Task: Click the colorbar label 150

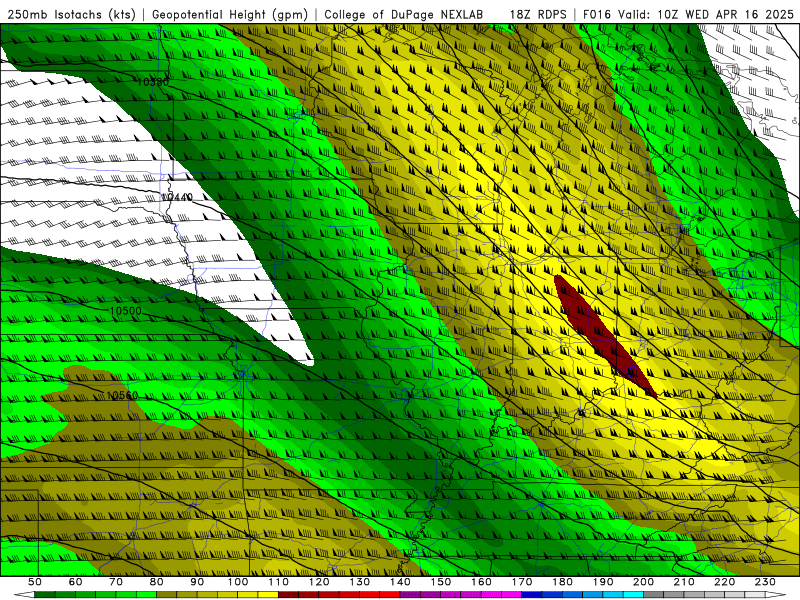Action: pyautogui.click(x=441, y=582)
